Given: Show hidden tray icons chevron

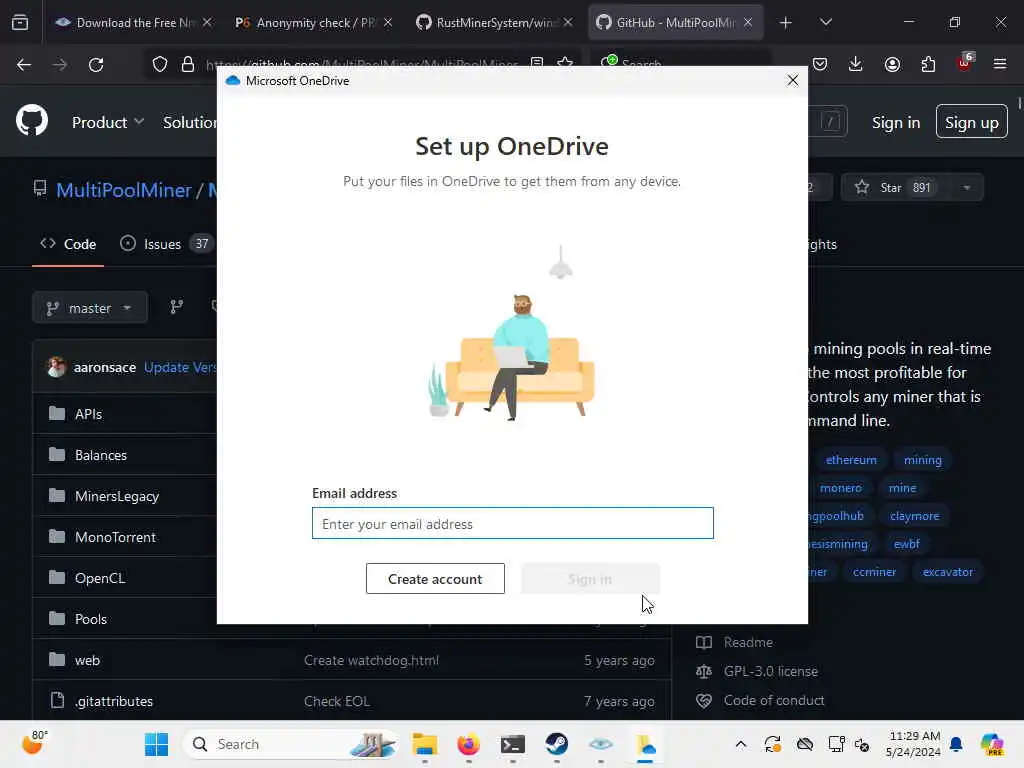Looking at the screenshot, I should click(741, 744).
